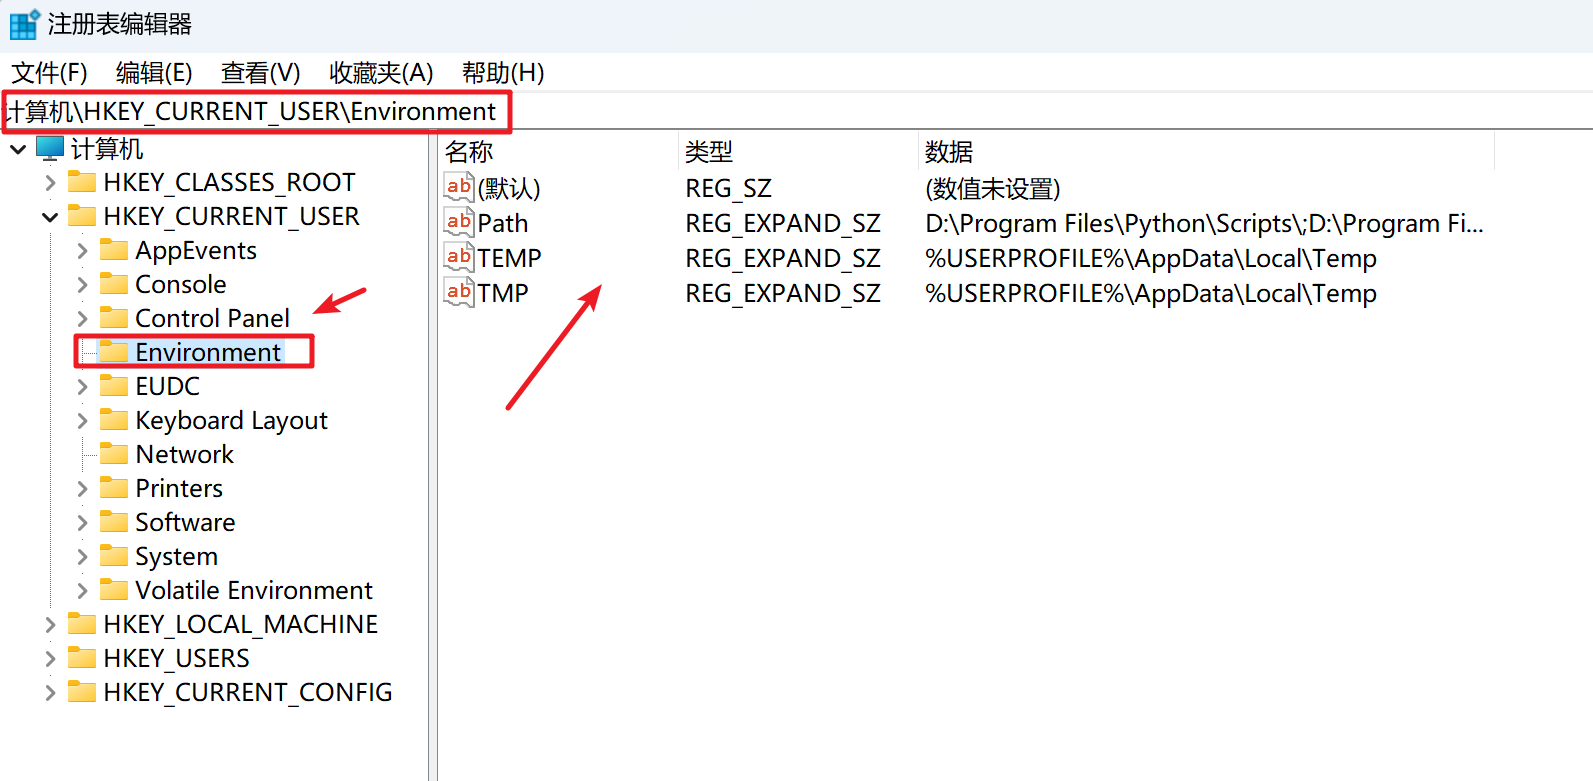Collapse the 计算机 root node
The image size is (1593, 781).
[18, 149]
